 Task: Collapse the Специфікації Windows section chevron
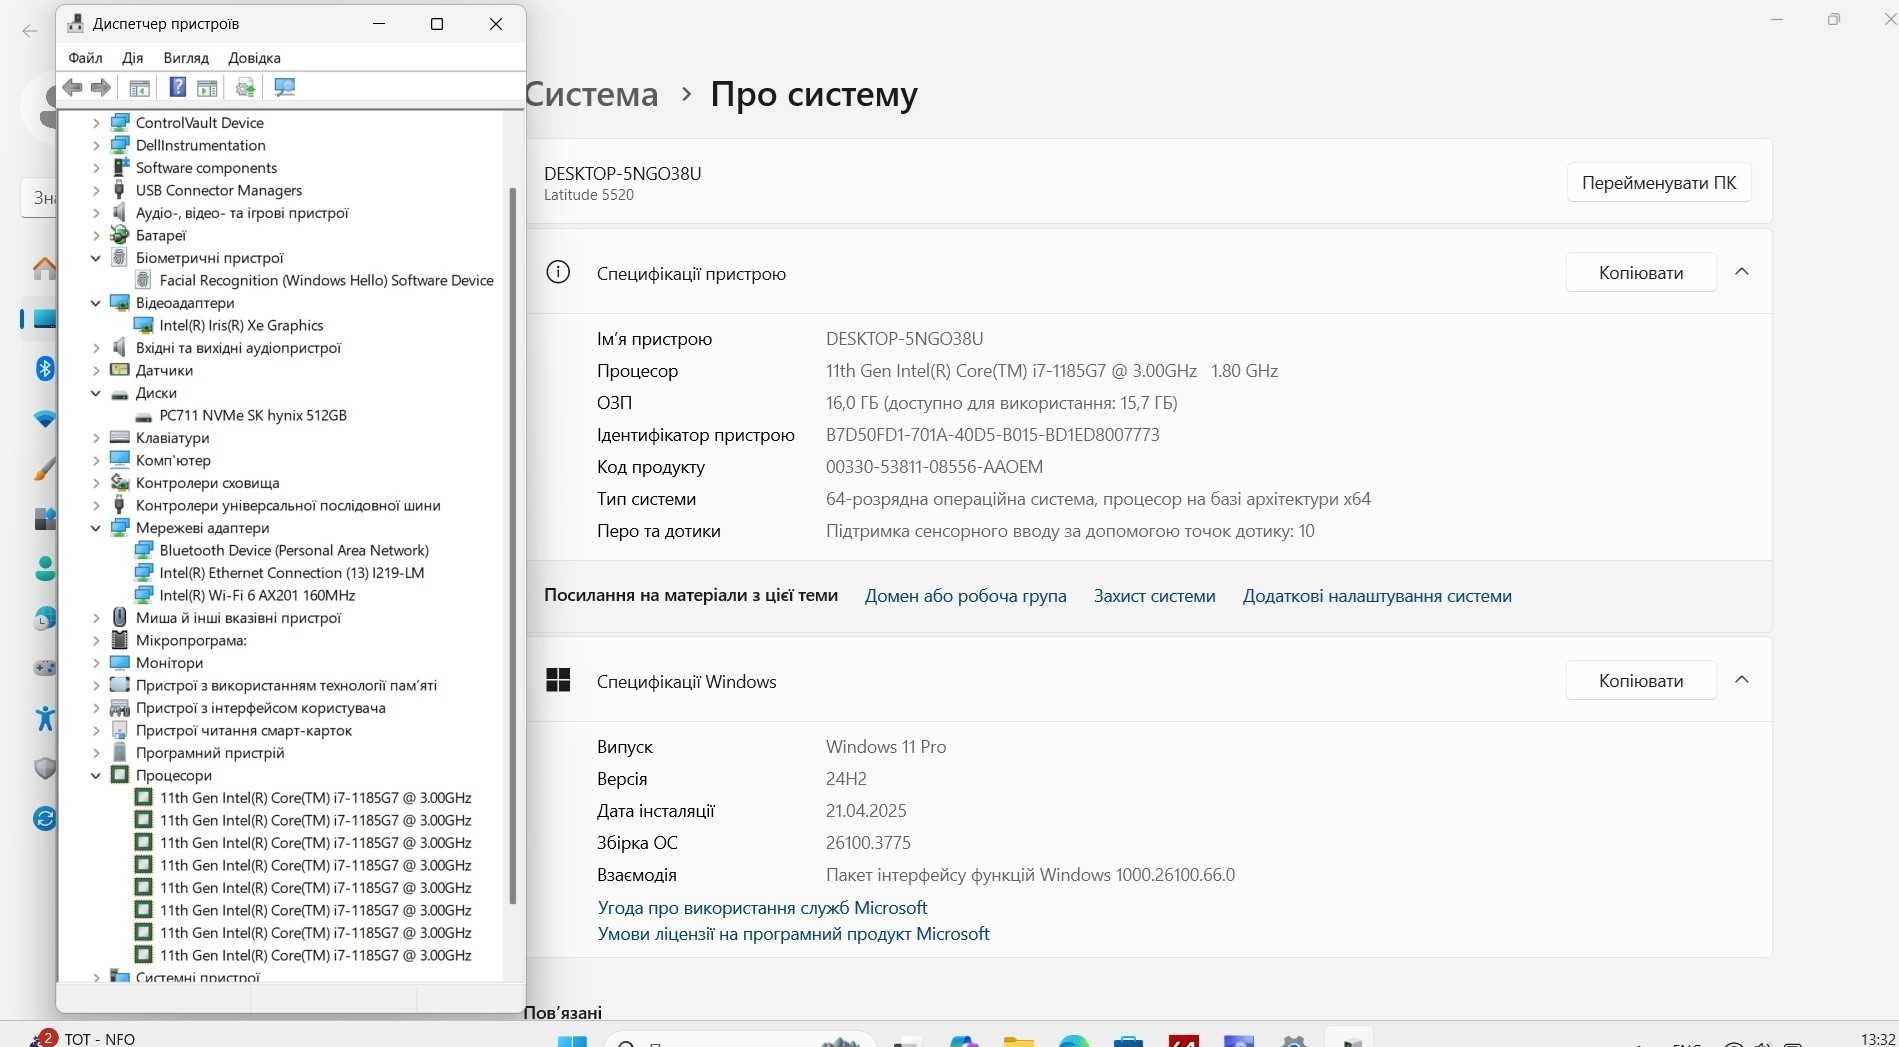[1742, 680]
